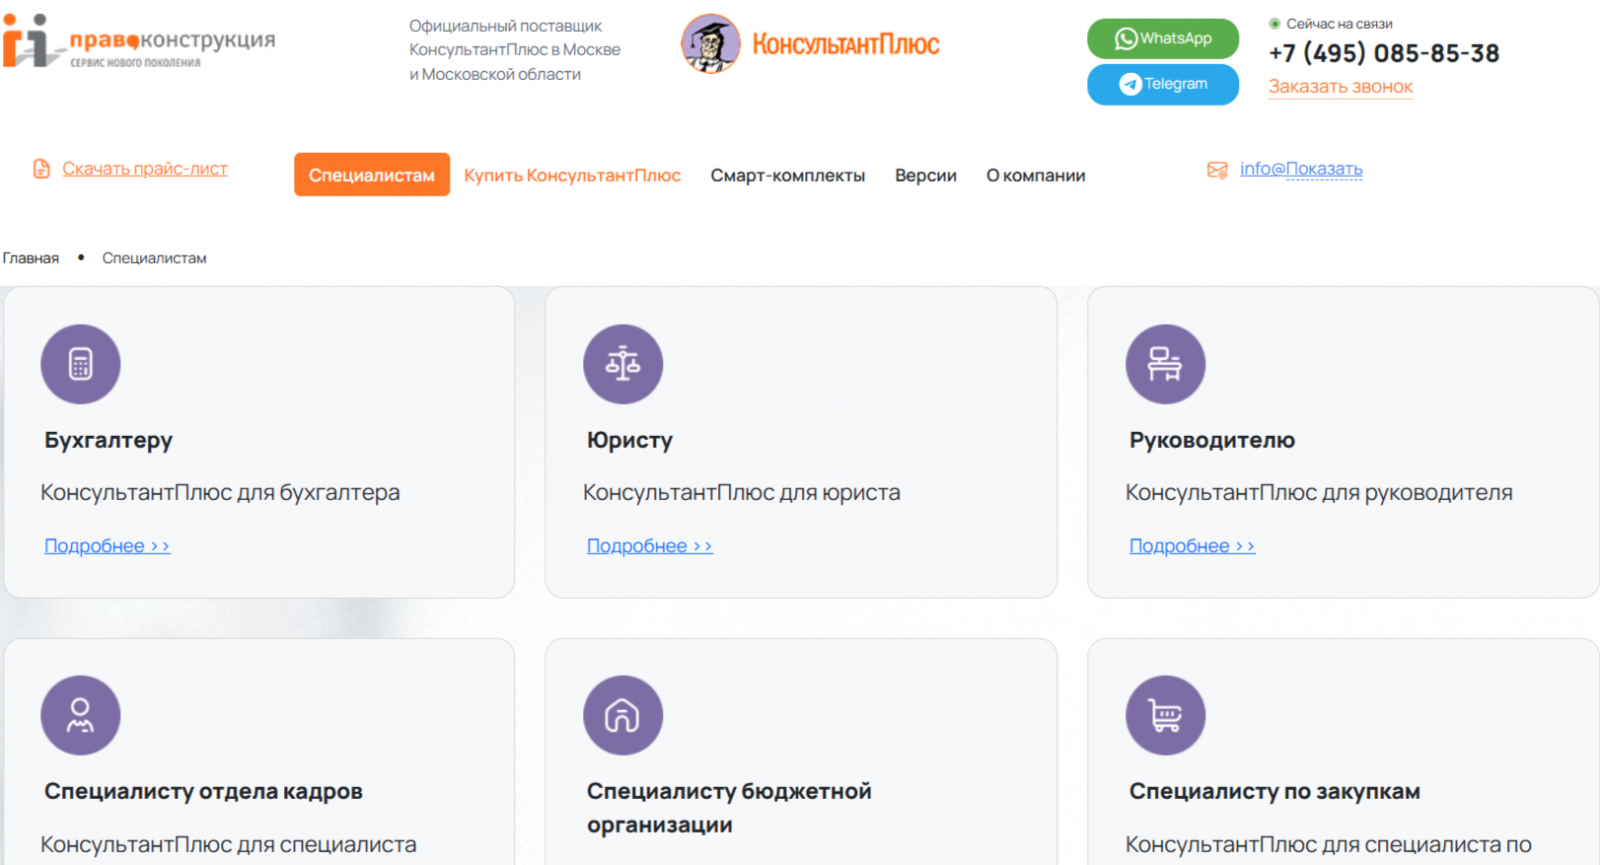
Task: Click the building icon on бюджетной организации card
Action: pyautogui.click(x=623, y=716)
